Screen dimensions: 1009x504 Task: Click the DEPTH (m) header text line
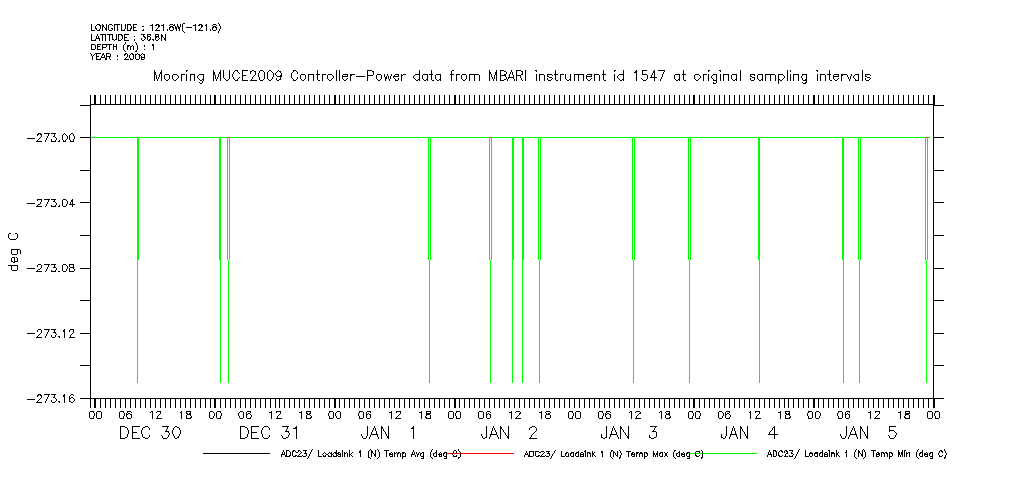pos(123,47)
